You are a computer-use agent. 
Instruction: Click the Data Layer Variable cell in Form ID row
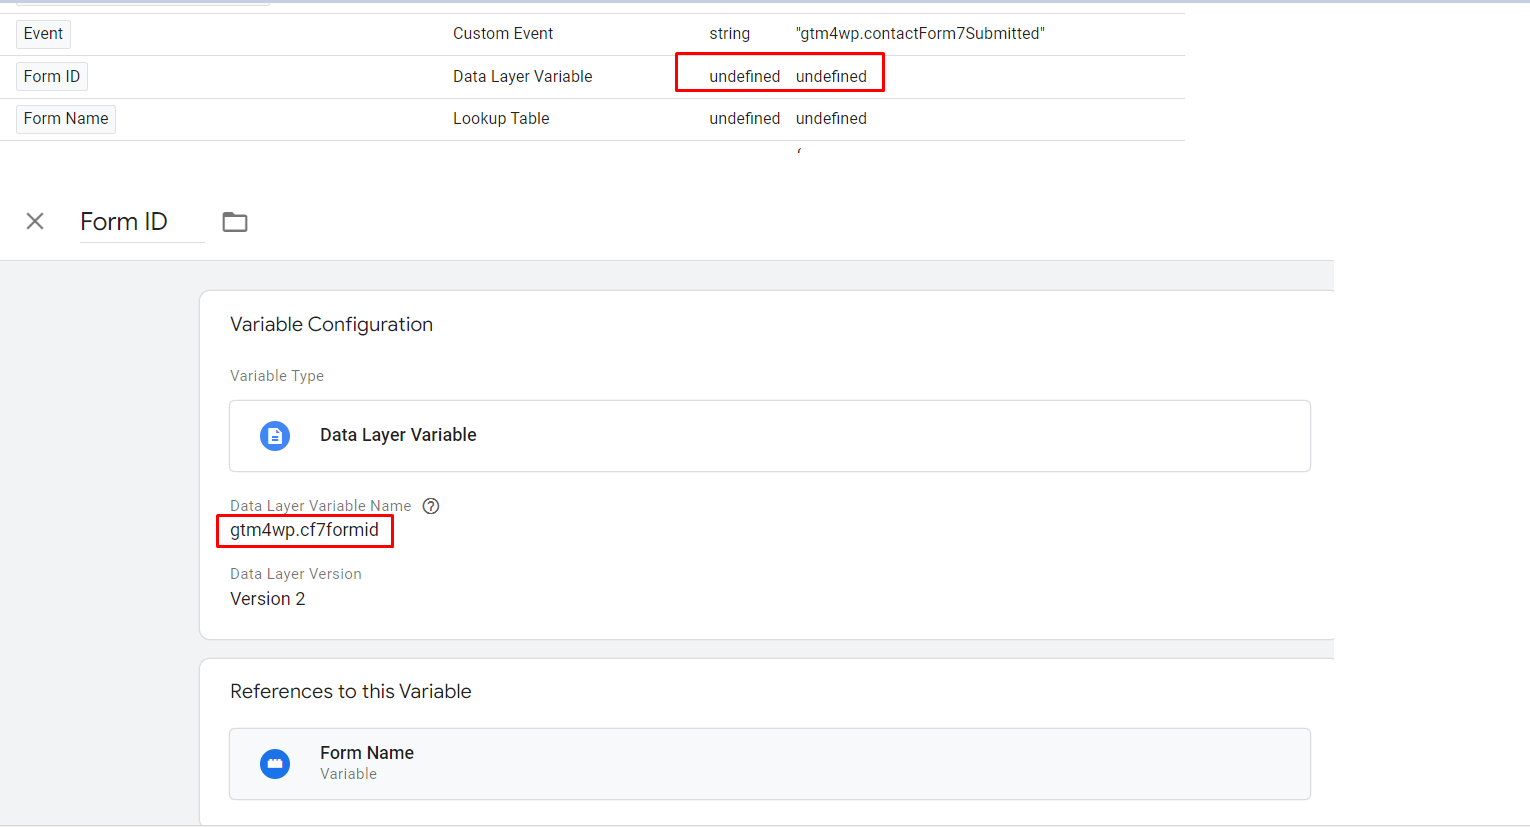[523, 77]
